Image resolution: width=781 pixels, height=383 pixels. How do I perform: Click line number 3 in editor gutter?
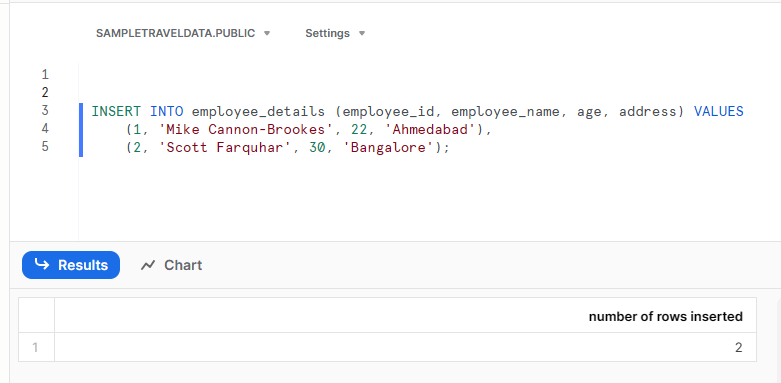(x=45, y=111)
